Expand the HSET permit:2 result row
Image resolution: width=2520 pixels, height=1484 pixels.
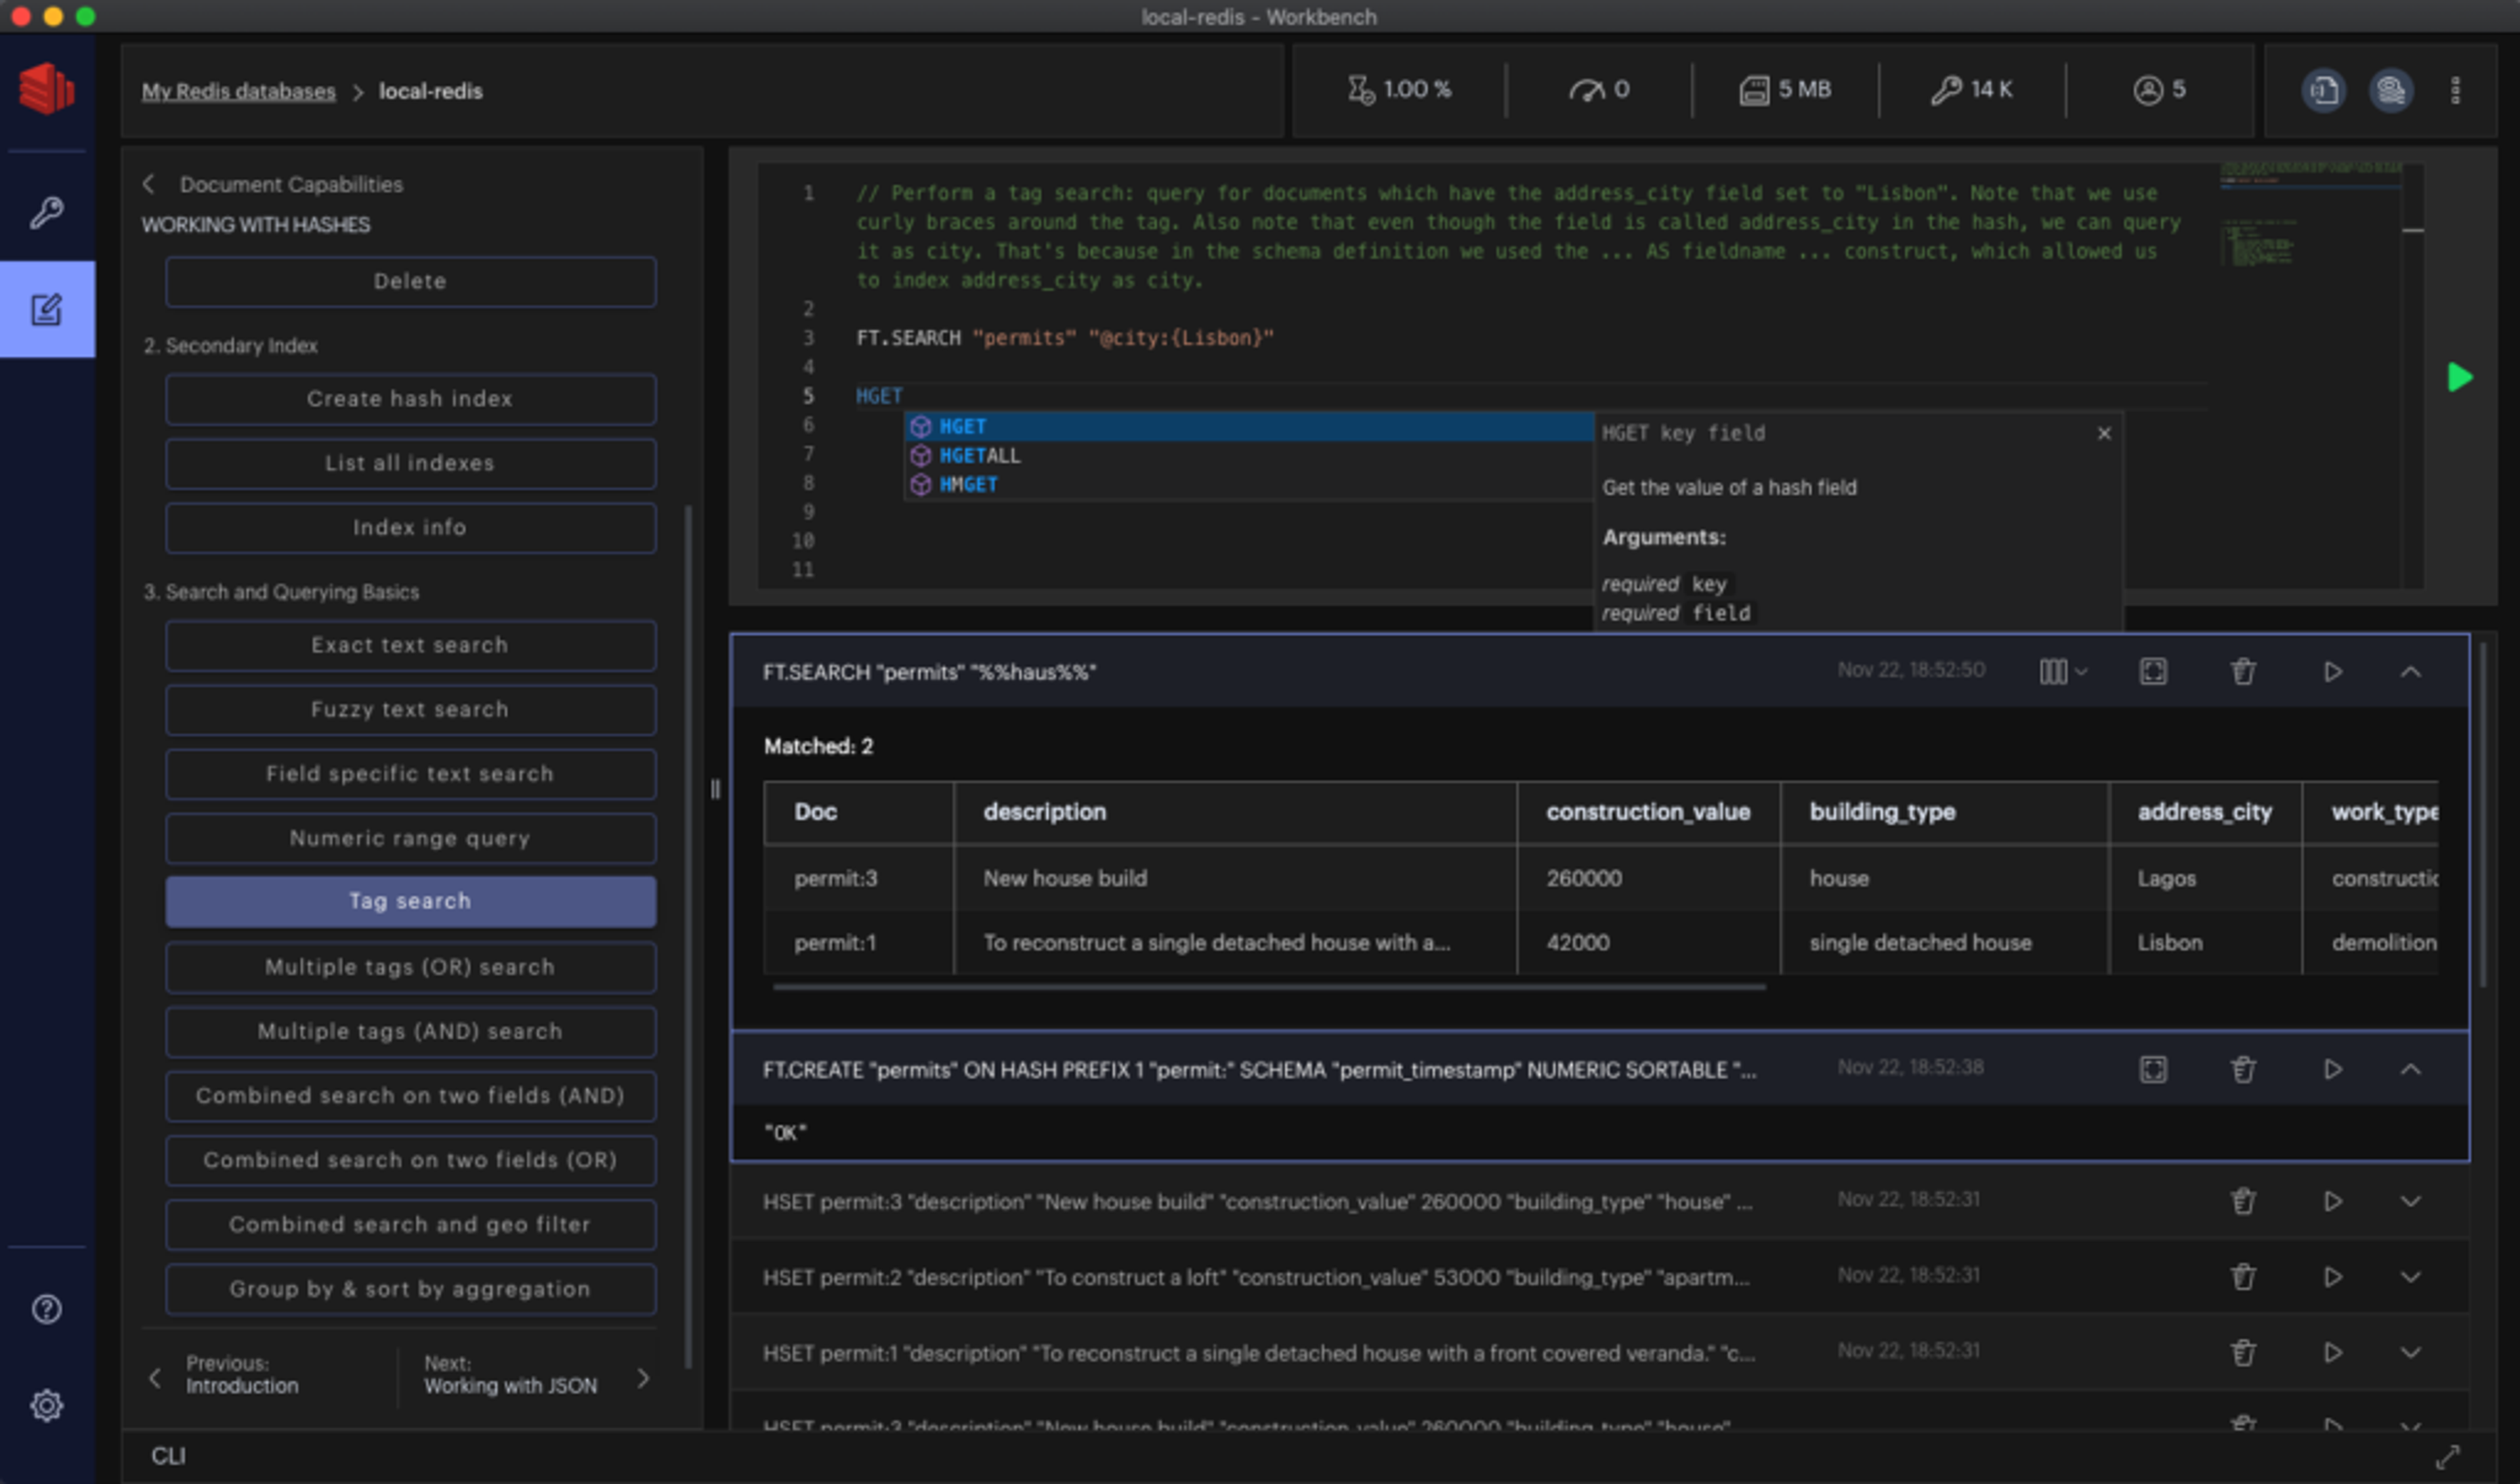[2410, 1277]
